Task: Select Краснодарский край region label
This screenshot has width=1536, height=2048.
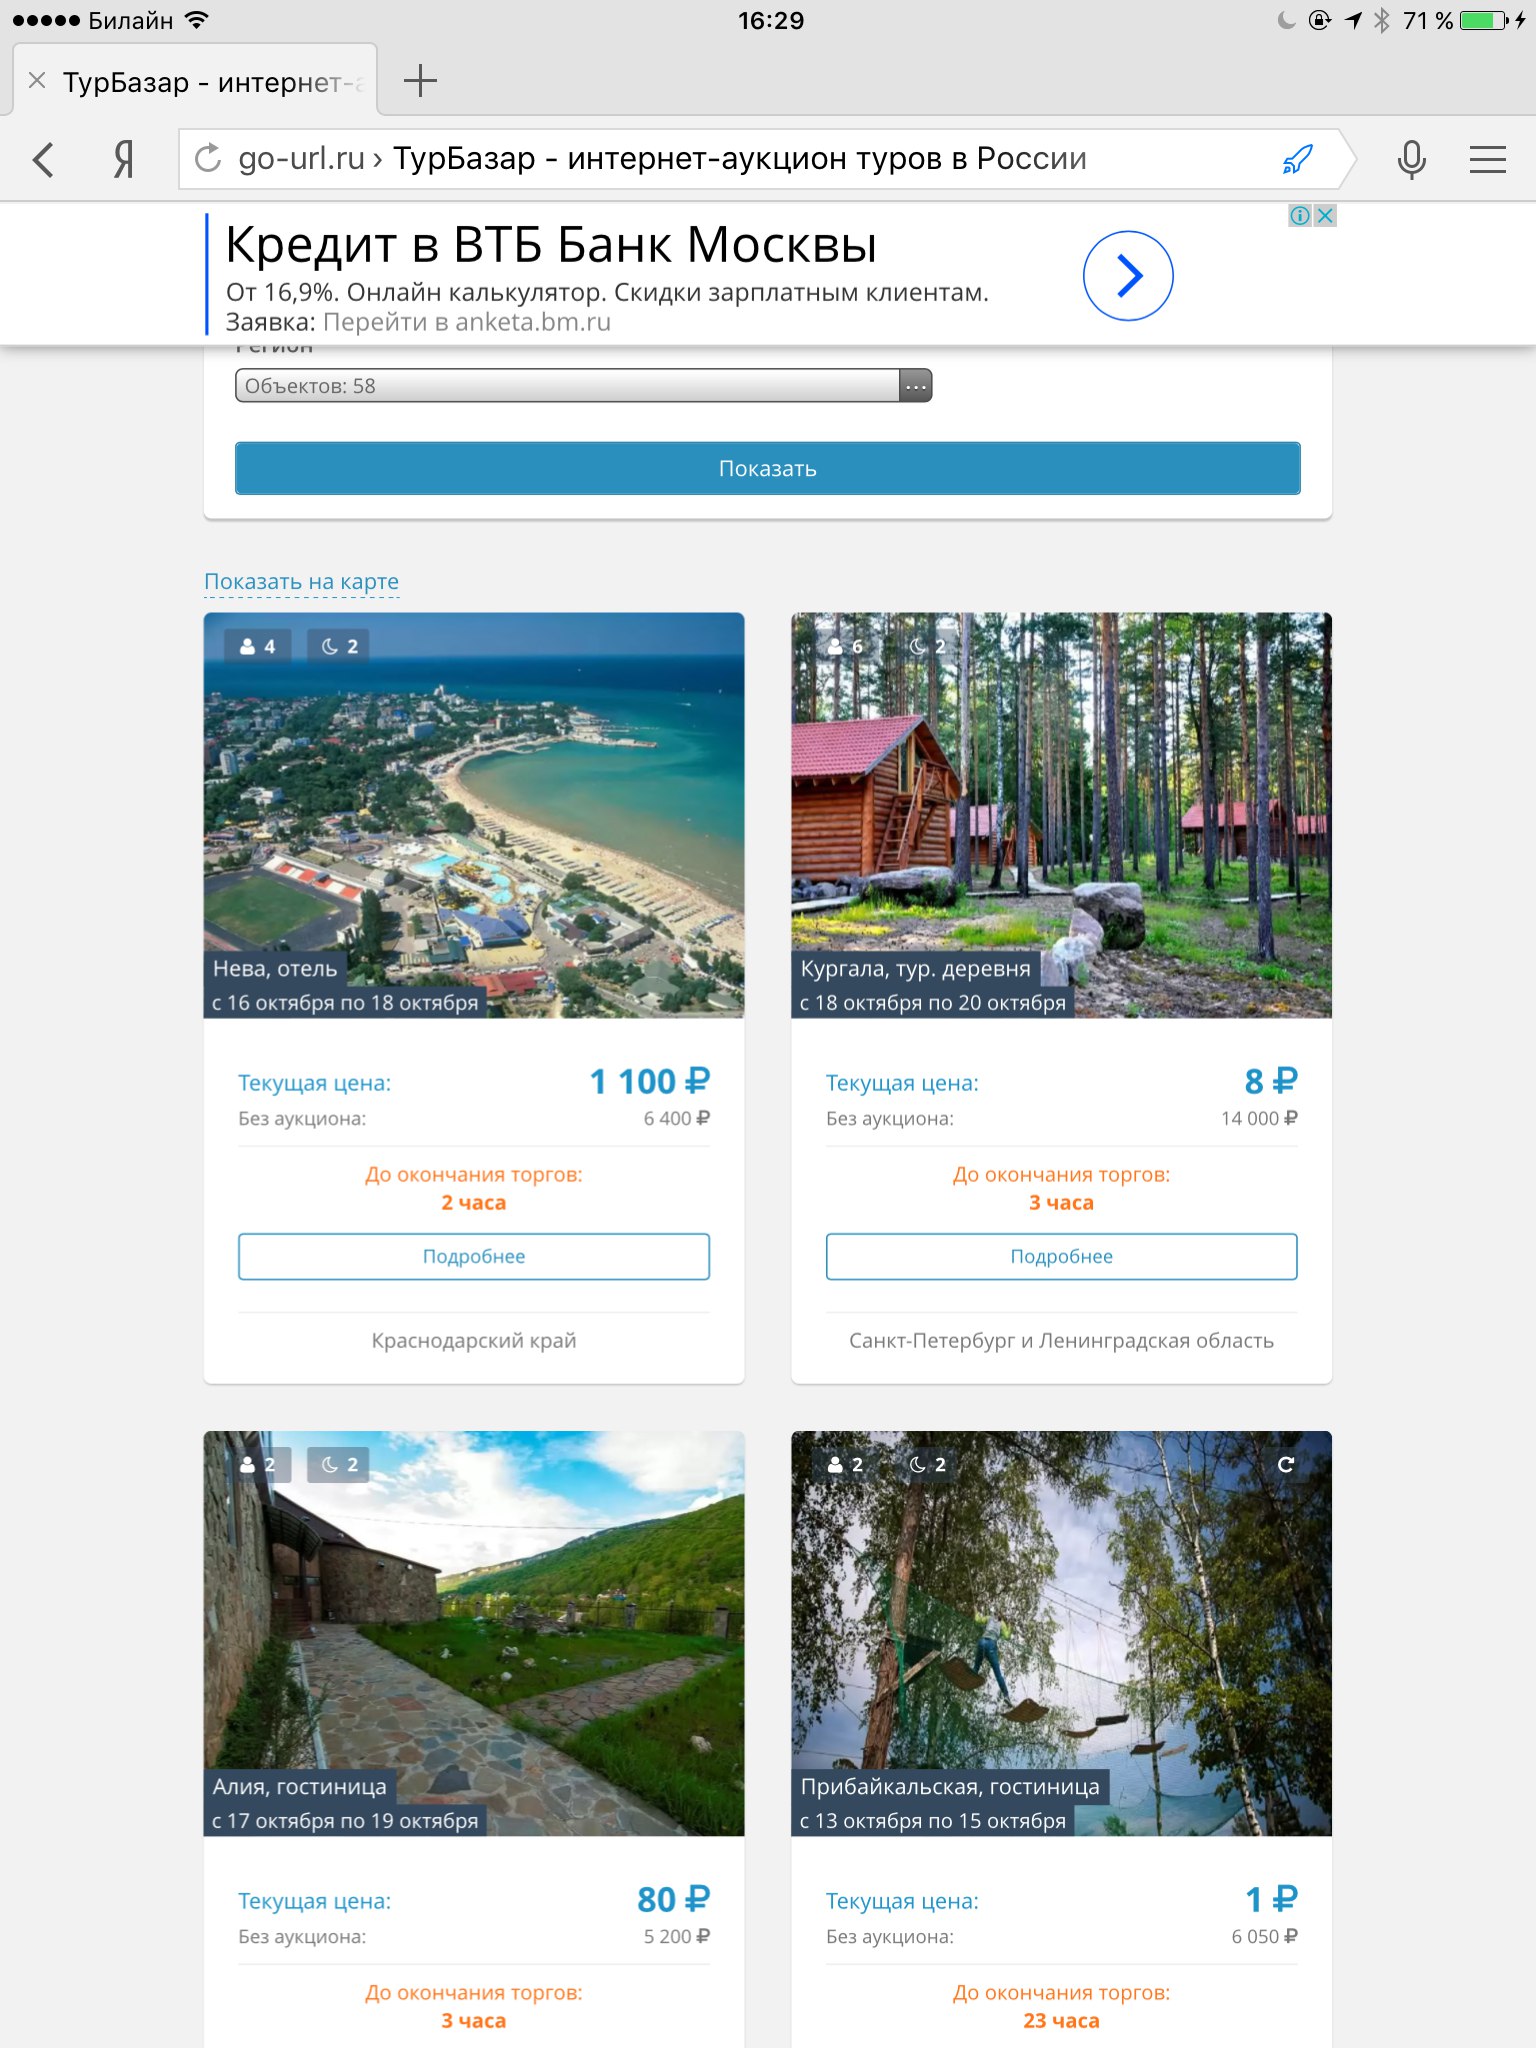Action: 473,1340
